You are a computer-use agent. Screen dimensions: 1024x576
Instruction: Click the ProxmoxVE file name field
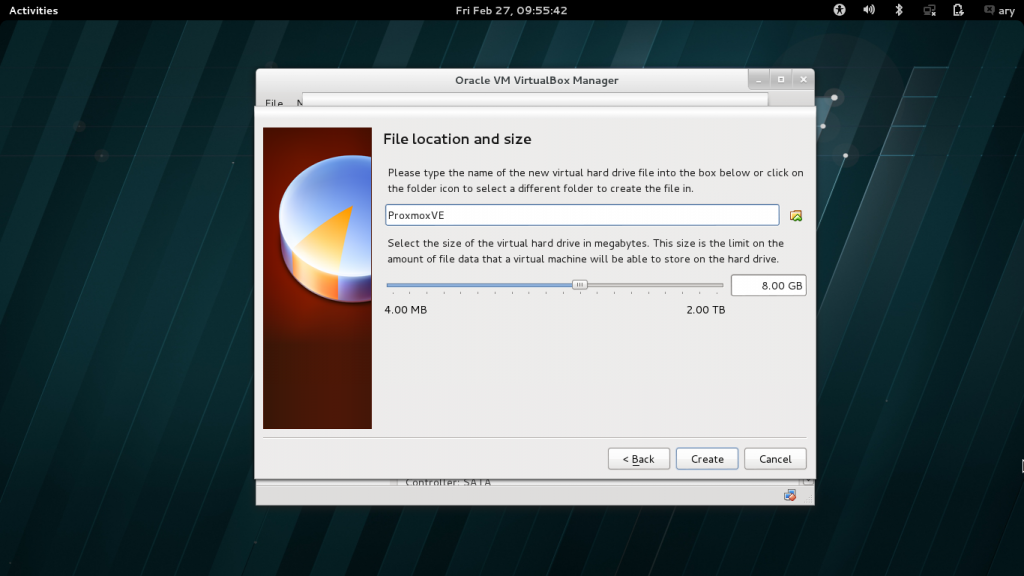click(582, 215)
